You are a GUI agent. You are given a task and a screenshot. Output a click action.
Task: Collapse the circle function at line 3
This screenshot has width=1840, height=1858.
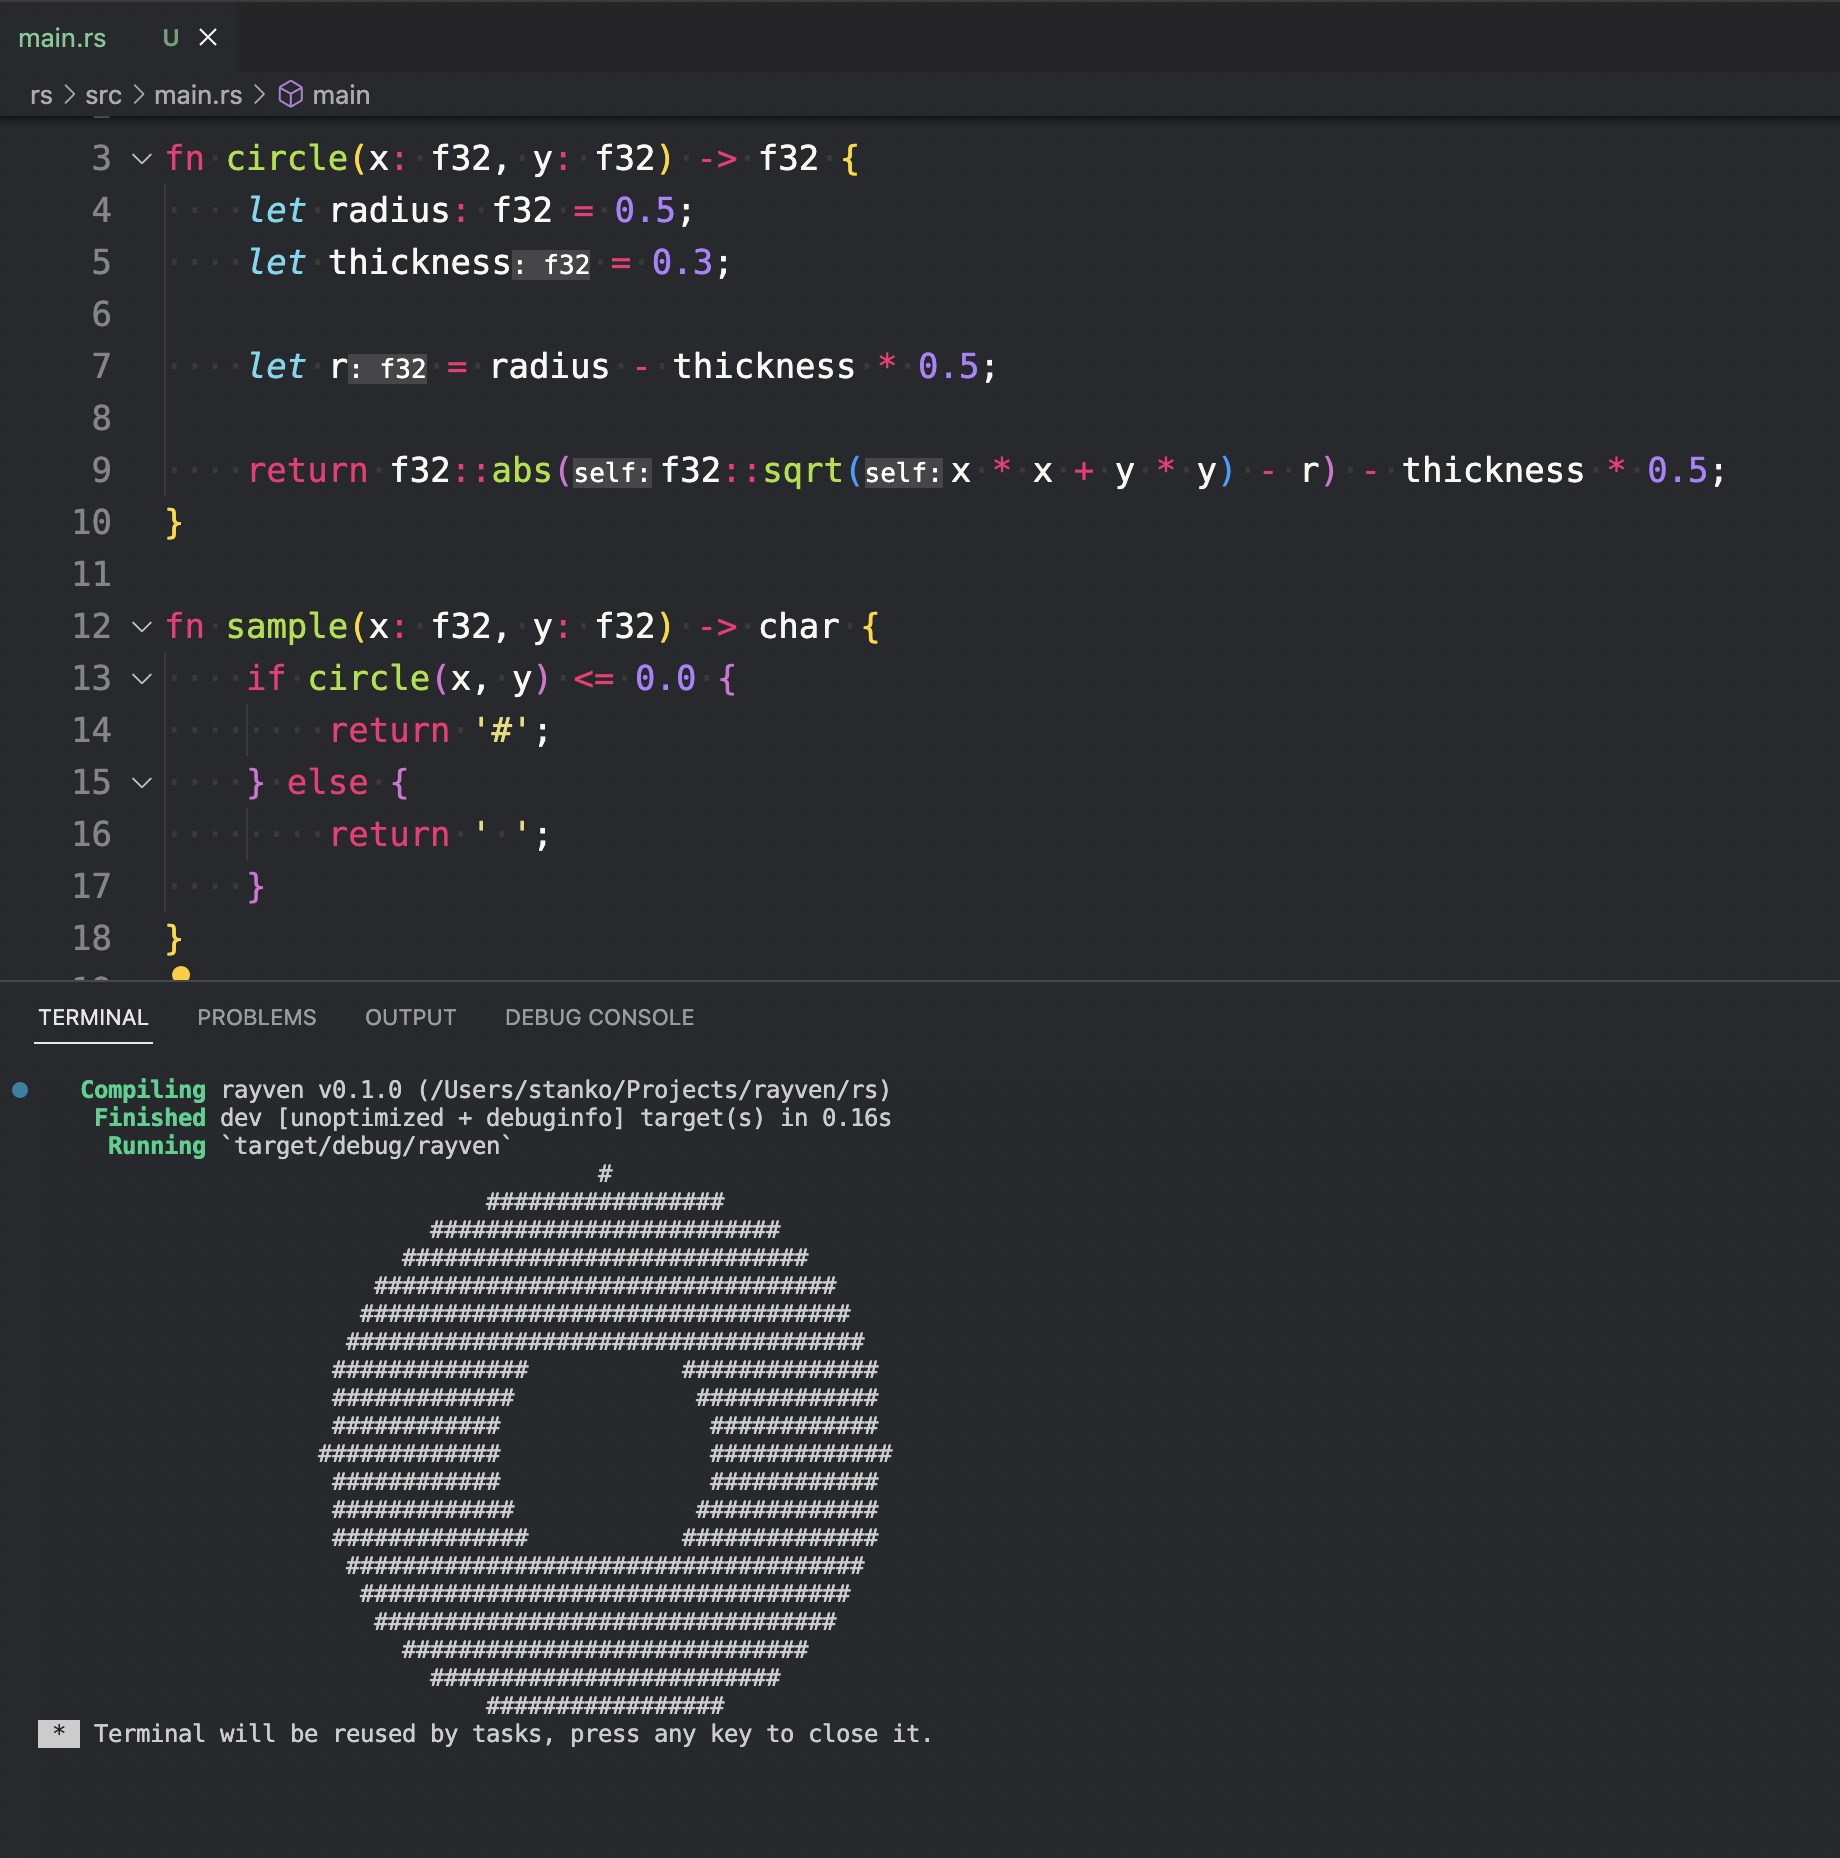[142, 158]
